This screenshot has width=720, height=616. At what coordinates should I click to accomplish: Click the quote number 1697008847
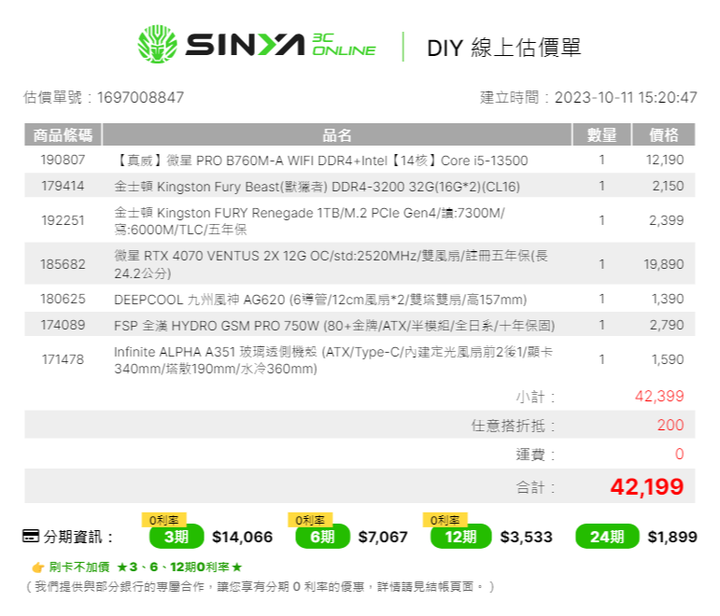pyautogui.click(x=141, y=97)
